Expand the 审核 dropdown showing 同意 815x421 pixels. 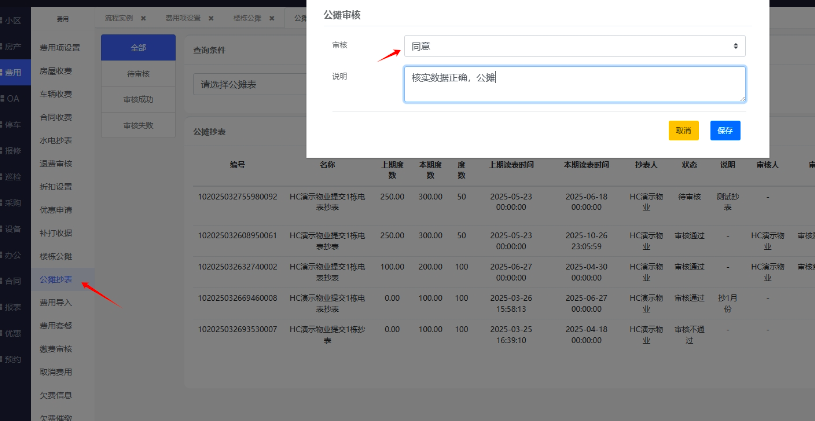pos(574,46)
